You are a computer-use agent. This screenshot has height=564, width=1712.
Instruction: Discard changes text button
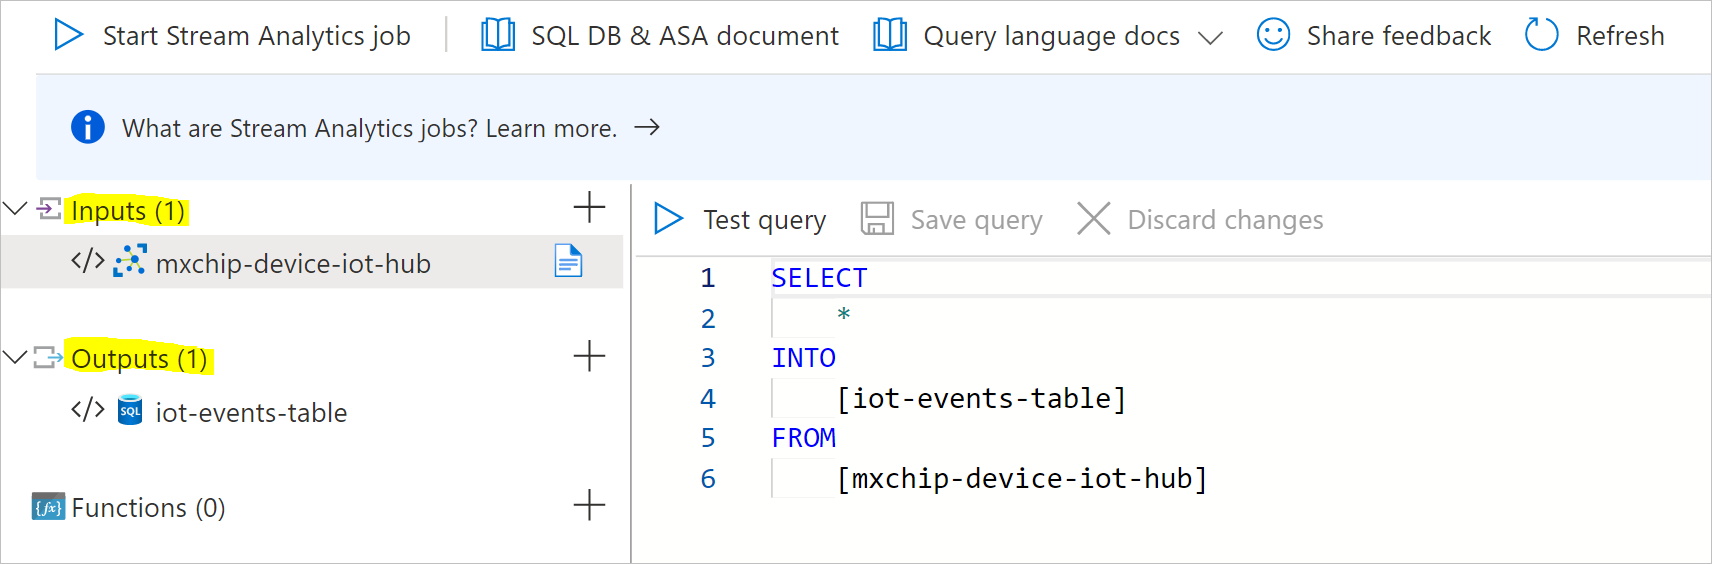click(1225, 220)
